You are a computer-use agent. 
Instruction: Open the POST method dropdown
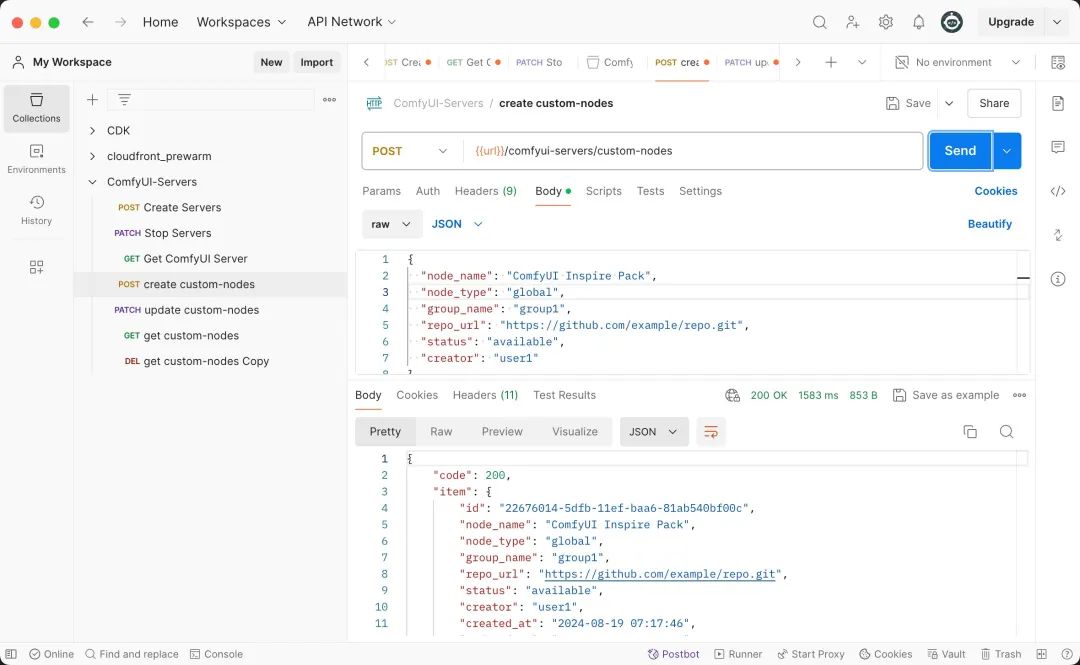coord(410,151)
